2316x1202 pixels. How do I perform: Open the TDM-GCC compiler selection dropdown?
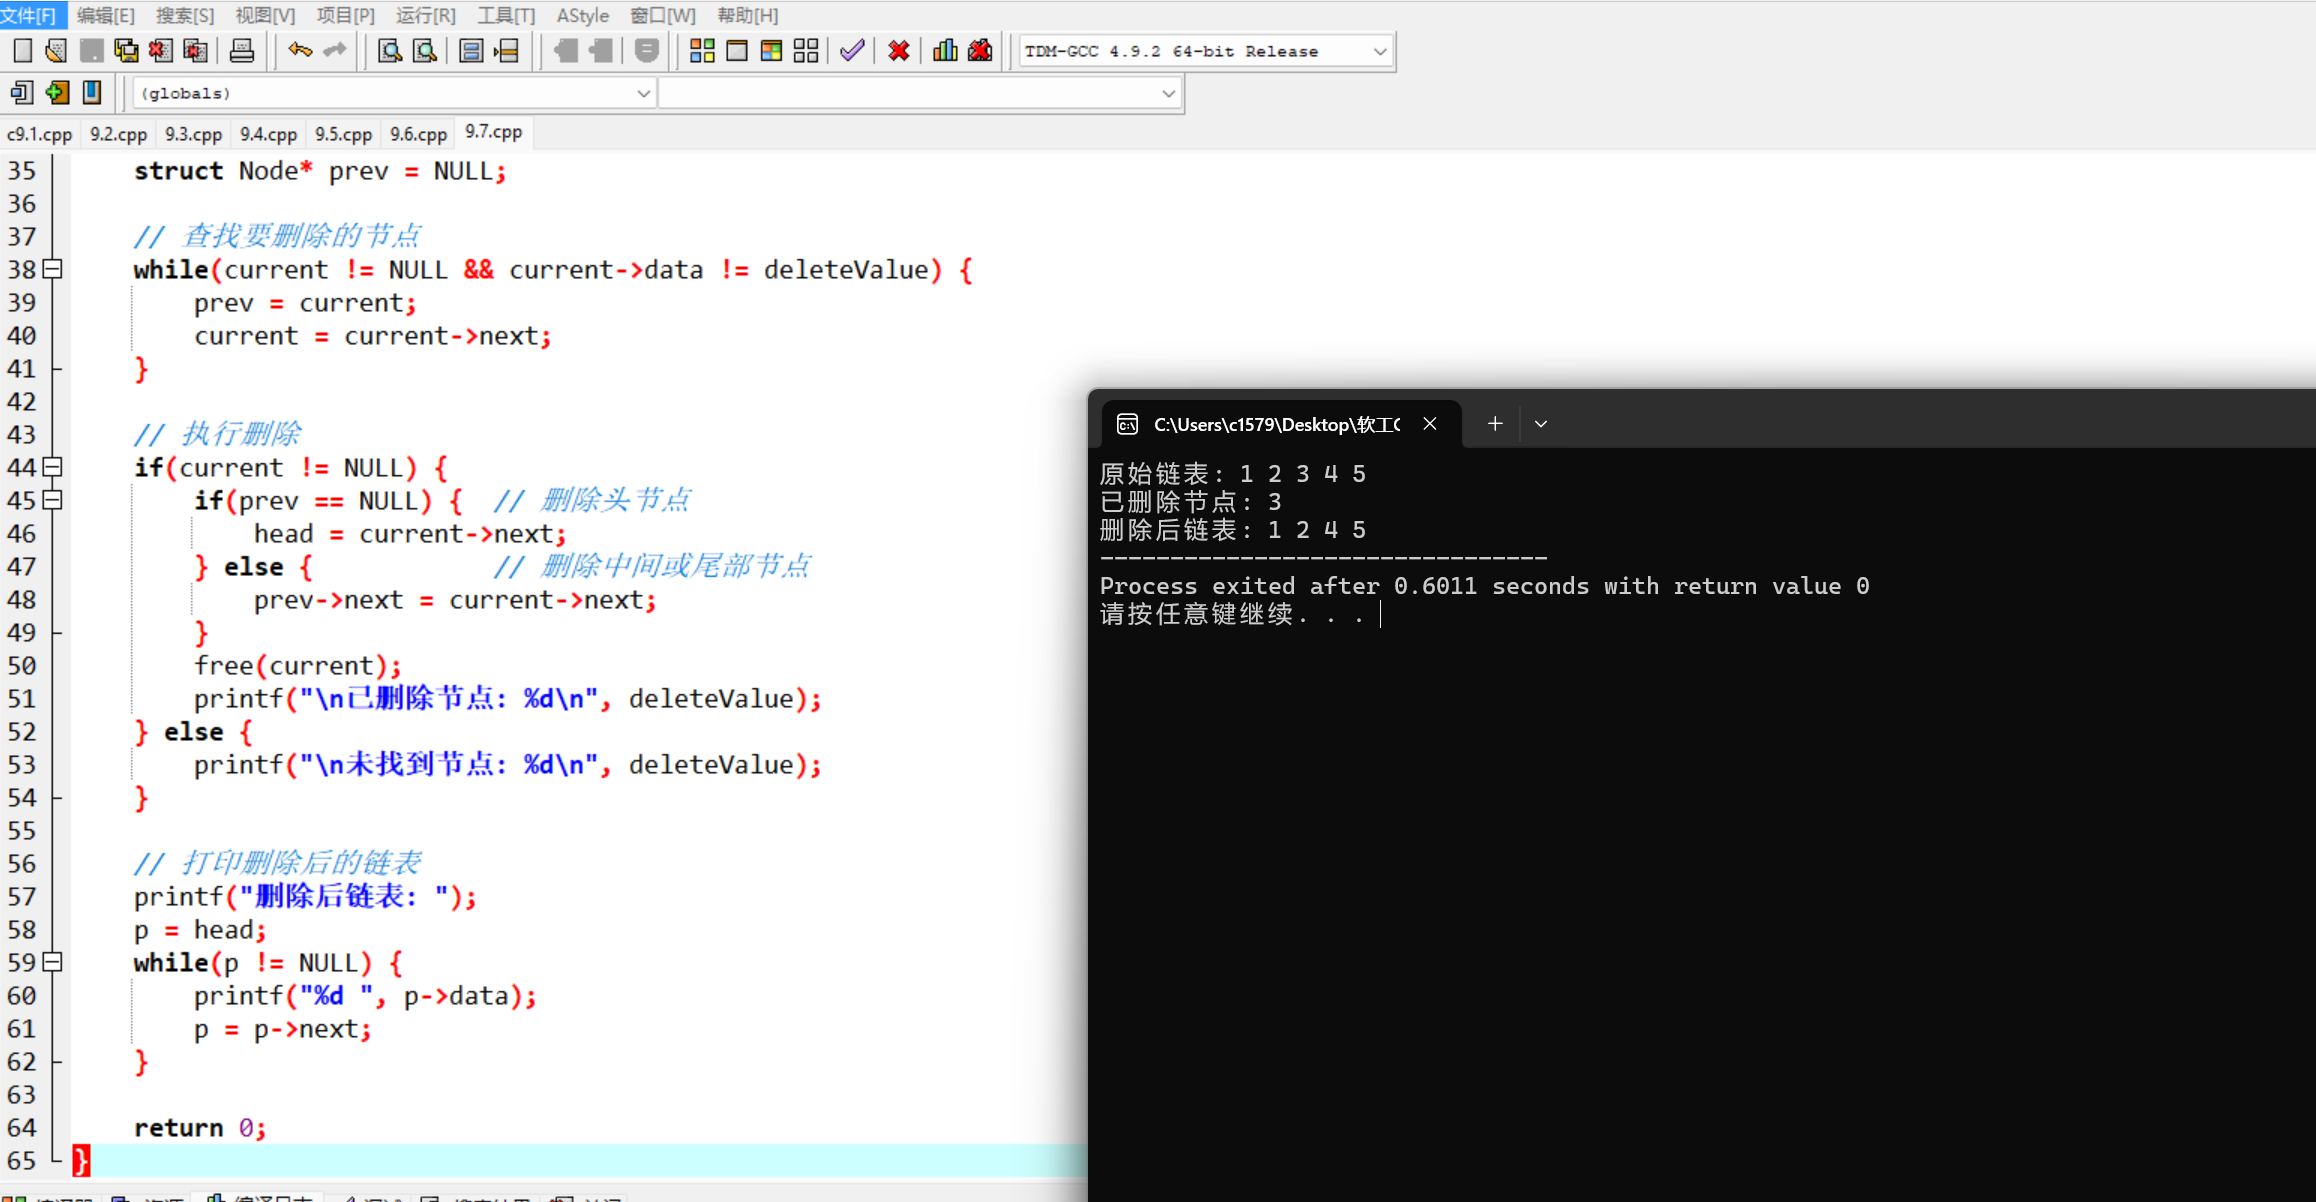(x=1379, y=51)
